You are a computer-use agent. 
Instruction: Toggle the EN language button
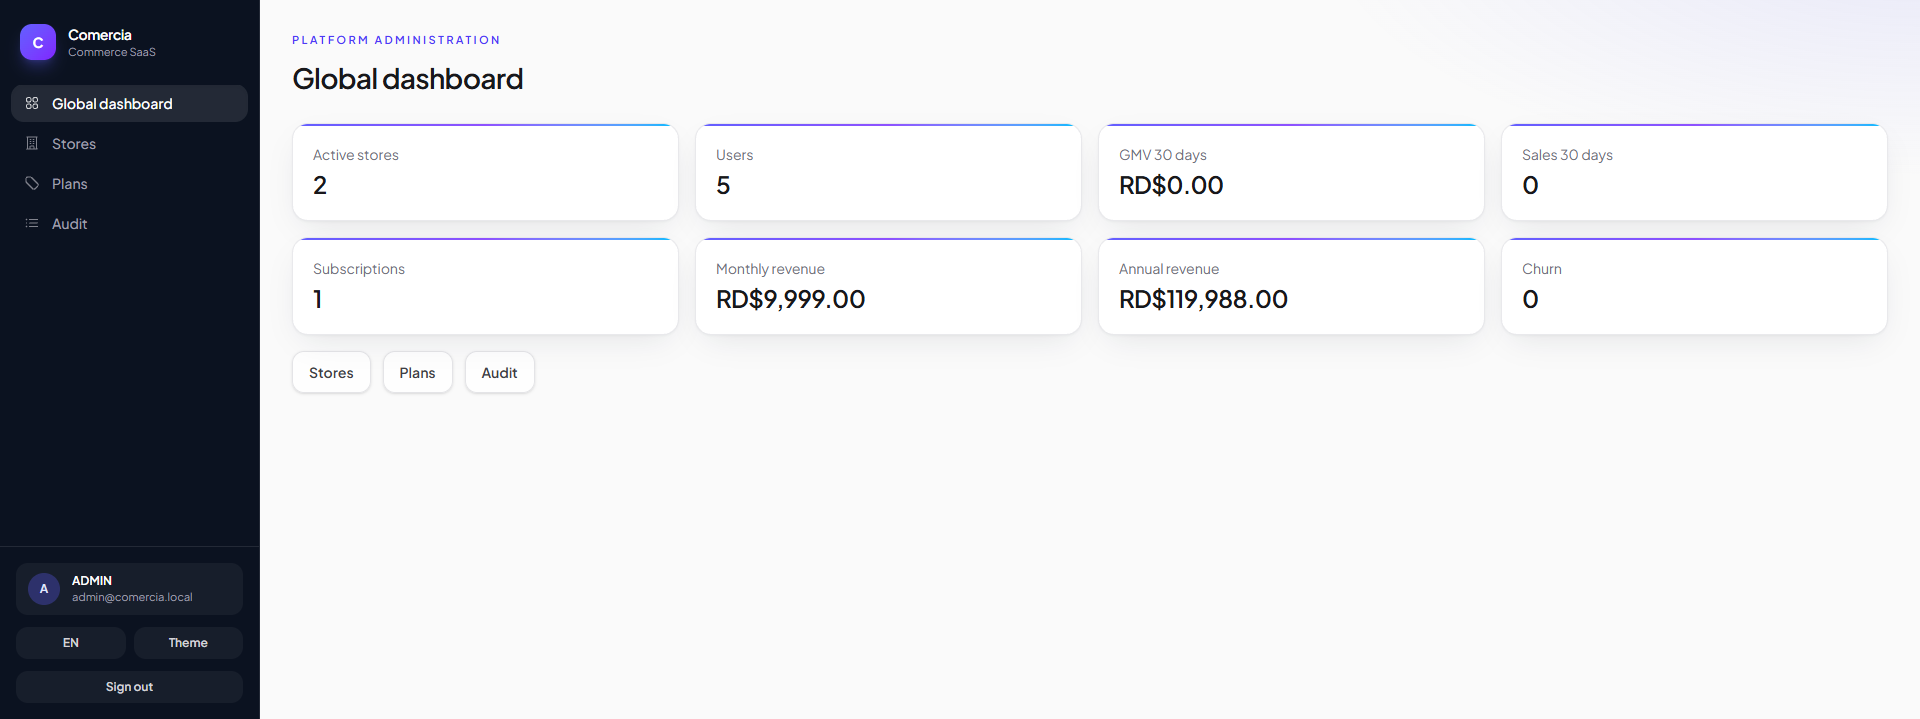pyautogui.click(x=71, y=643)
